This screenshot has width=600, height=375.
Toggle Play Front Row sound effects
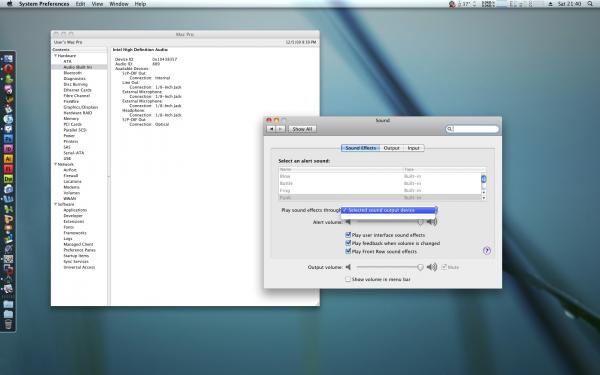pyautogui.click(x=348, y=251)
